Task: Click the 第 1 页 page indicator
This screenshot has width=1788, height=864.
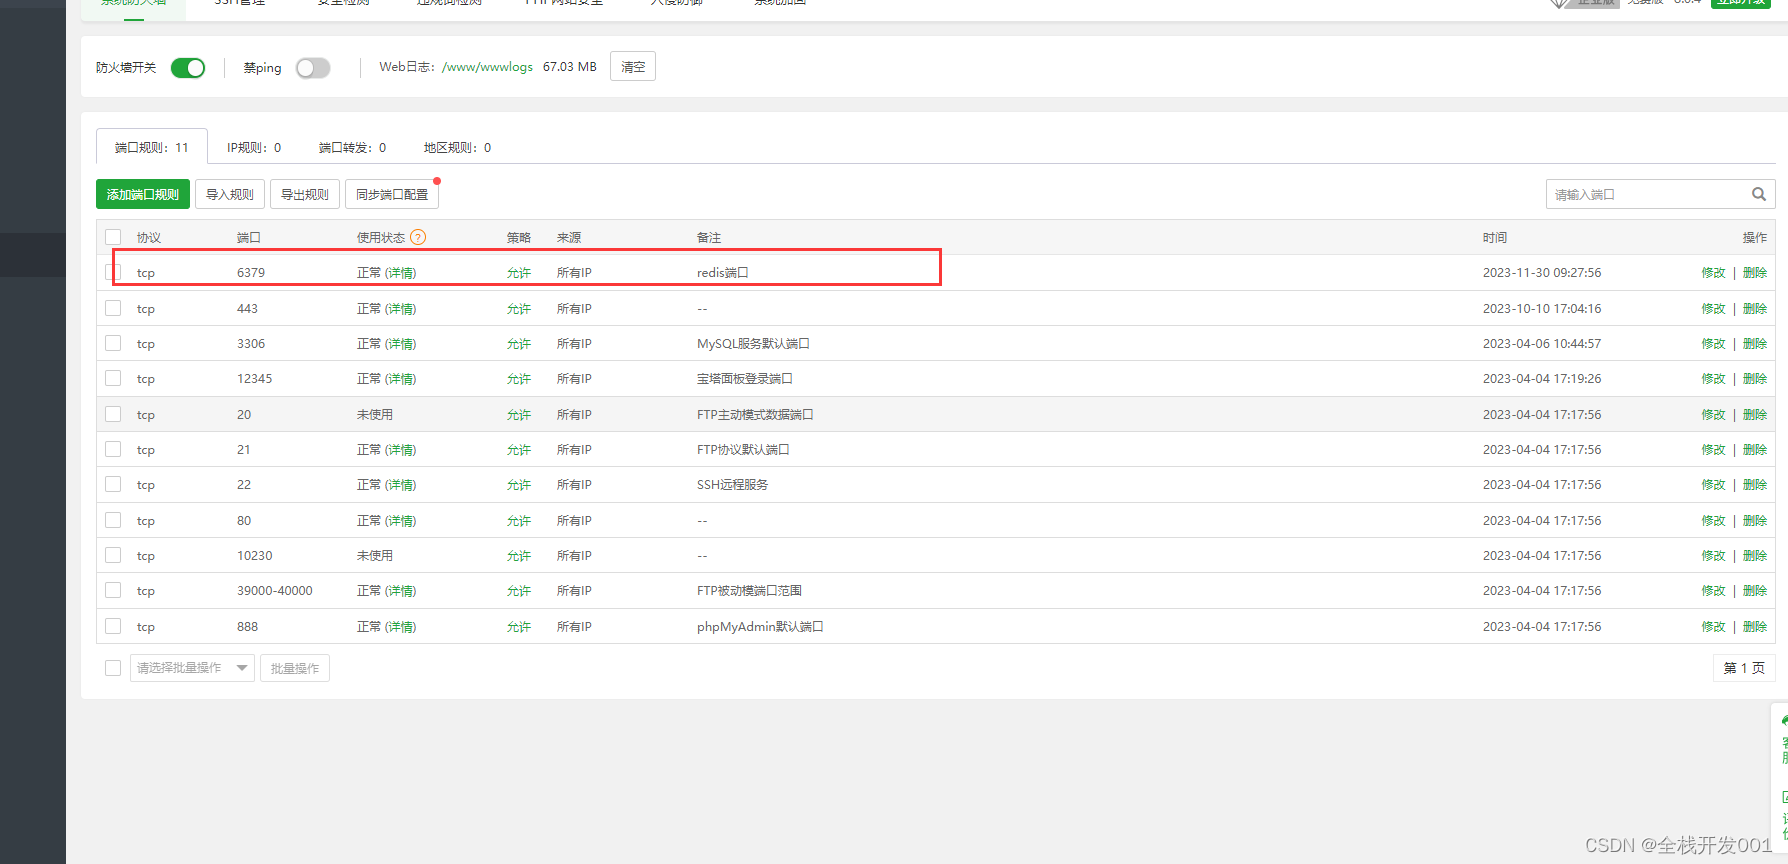Action: [1744, 668]
